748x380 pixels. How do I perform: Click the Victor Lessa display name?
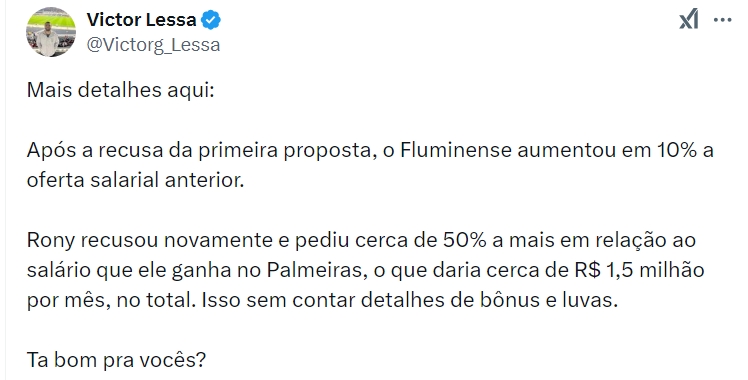pos(141,20)
